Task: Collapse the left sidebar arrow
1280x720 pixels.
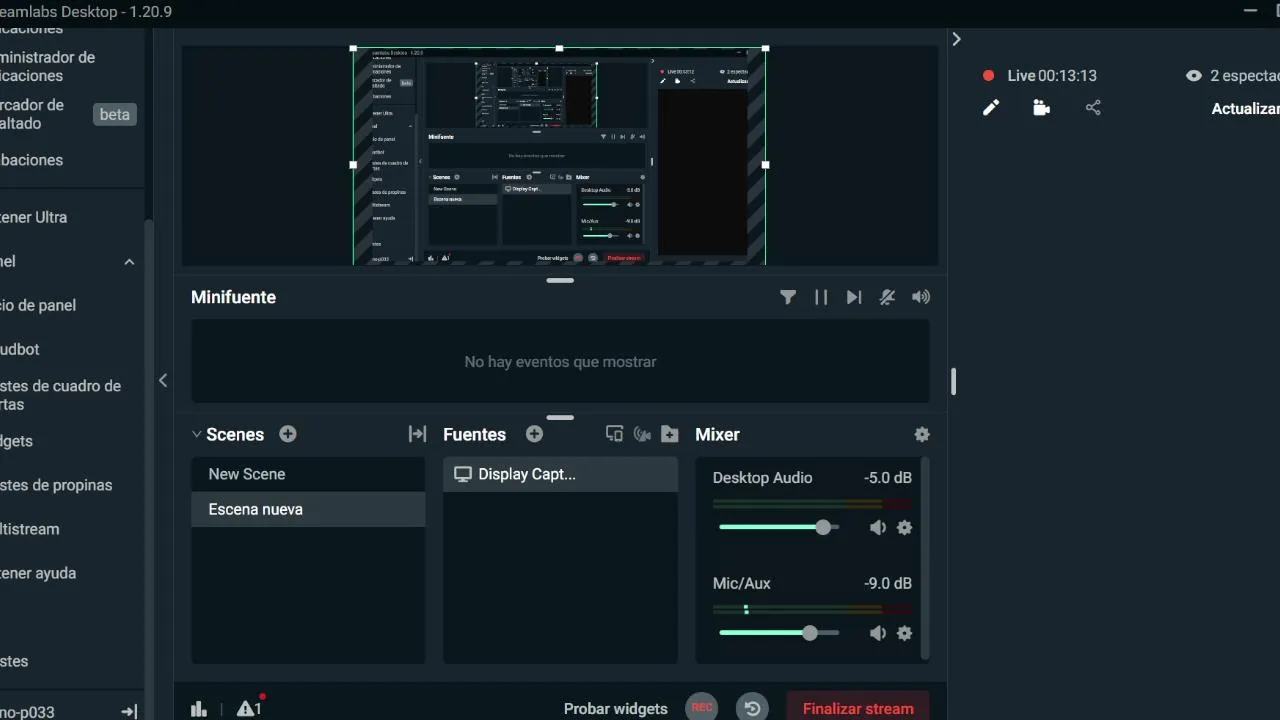Action: (x=163, y=380)
